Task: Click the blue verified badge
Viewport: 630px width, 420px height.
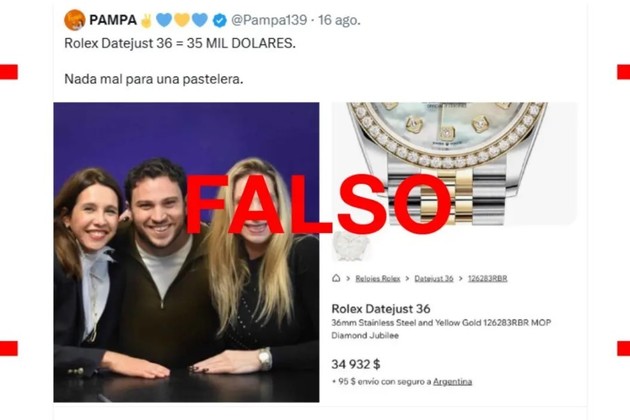Action: pos(219,20)
